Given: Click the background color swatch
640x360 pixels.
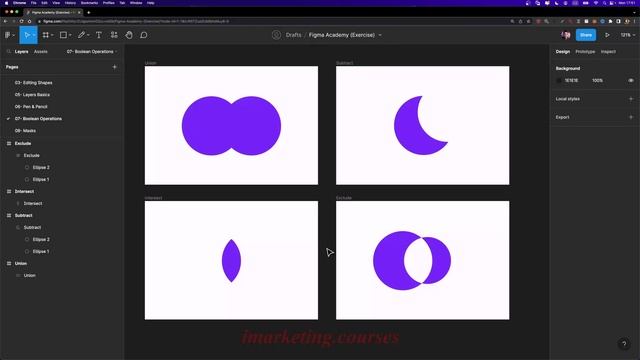Looking at the screenshot, I should coord(559,81).
